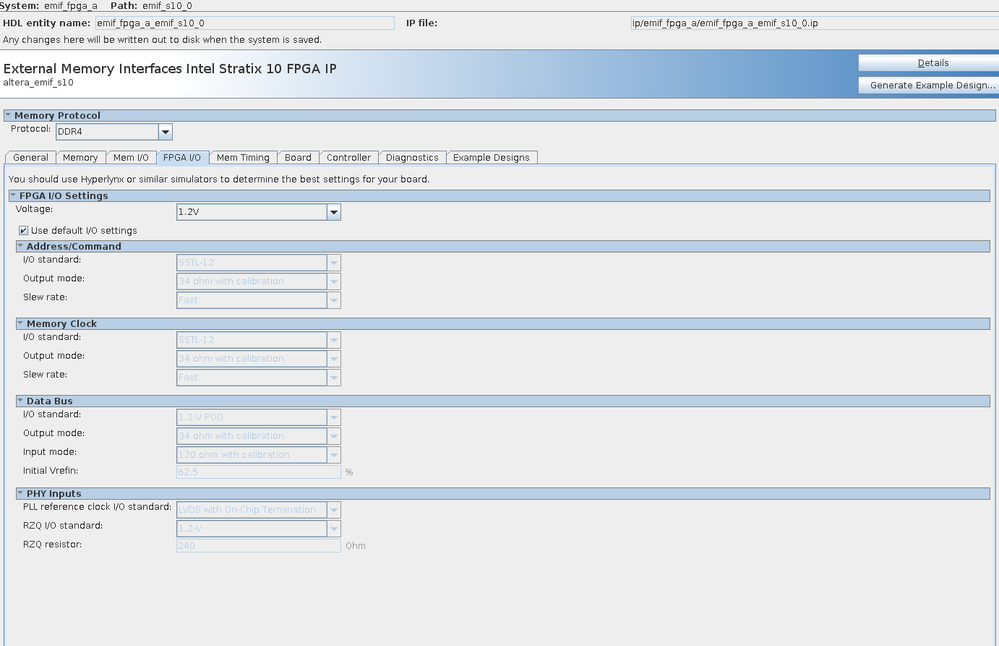The height and width of the screenshot is (646, 999).
Task: Collapse the Memory Clock section
Action: click(x=20, y=324)
